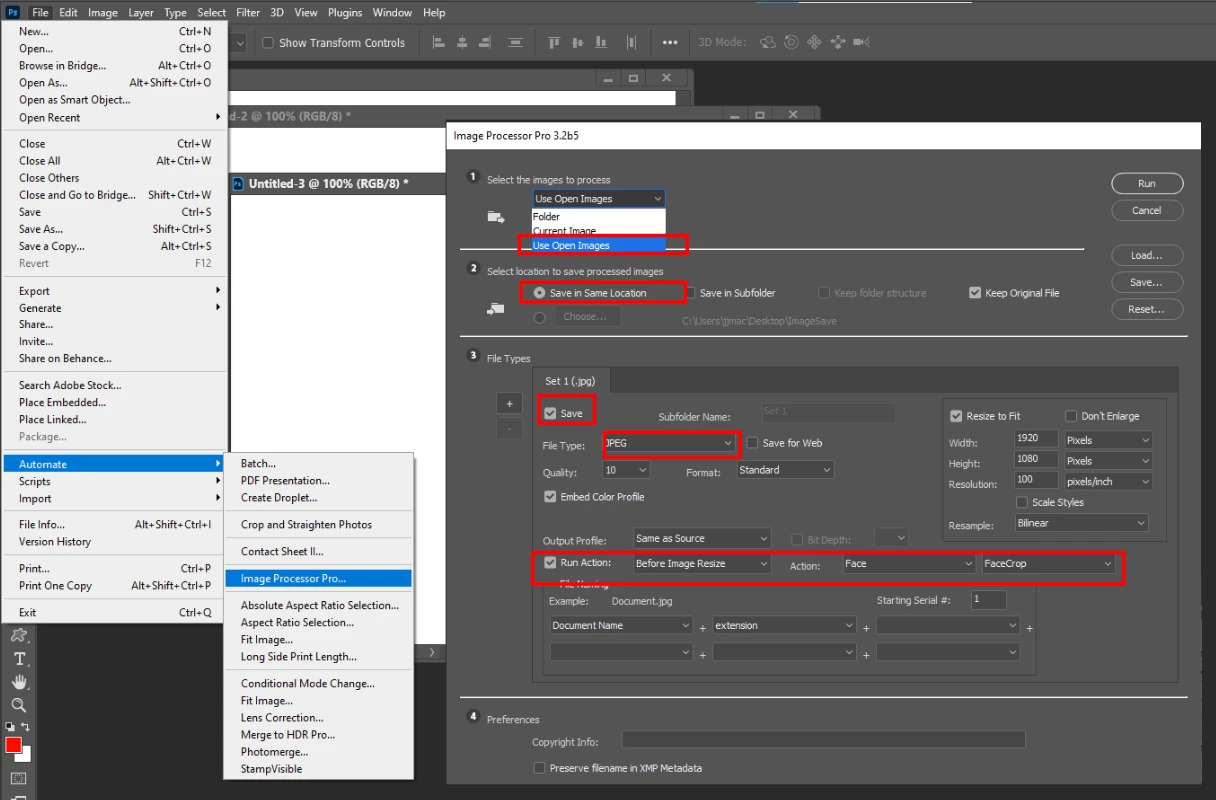This screenshot has height=800, width=1216.
Task: Click the save-location folder icon in step 2
Action: (x=496, y=310)
